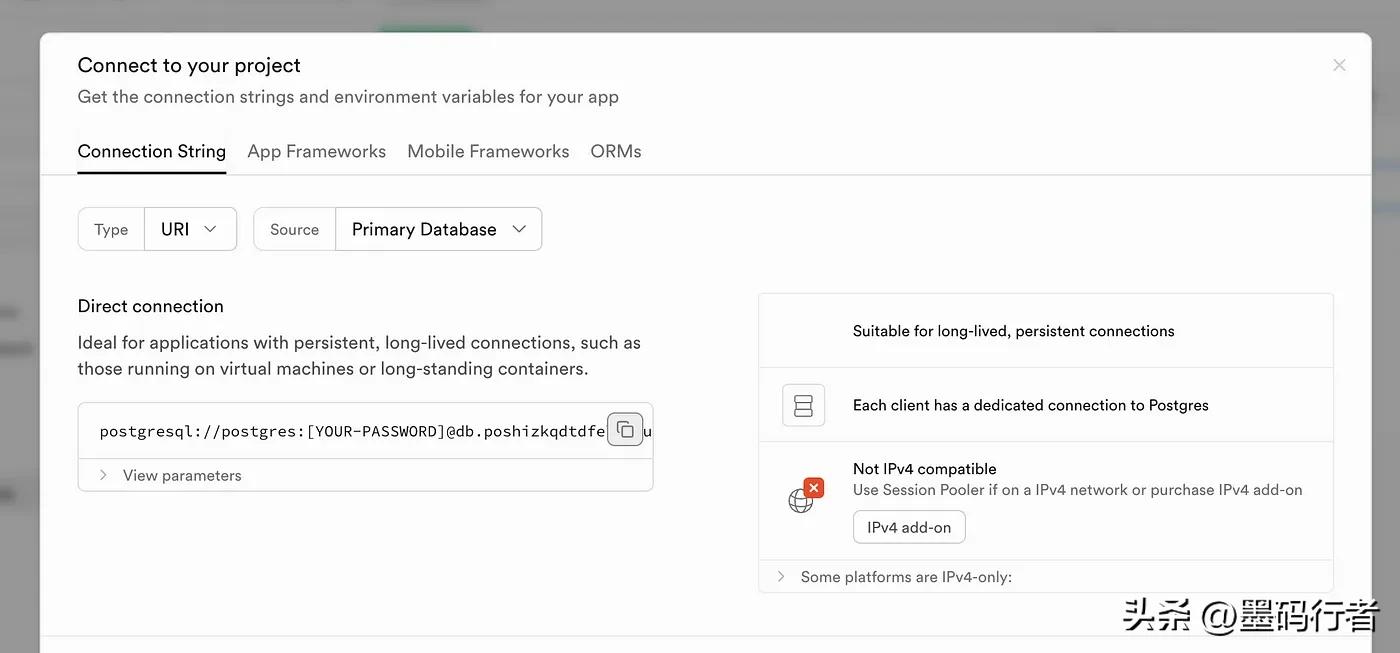Viewport: 1400px width, 653px height.
Task: Click the dedicated connection to Postgres text
Action: click(1030, 405)
